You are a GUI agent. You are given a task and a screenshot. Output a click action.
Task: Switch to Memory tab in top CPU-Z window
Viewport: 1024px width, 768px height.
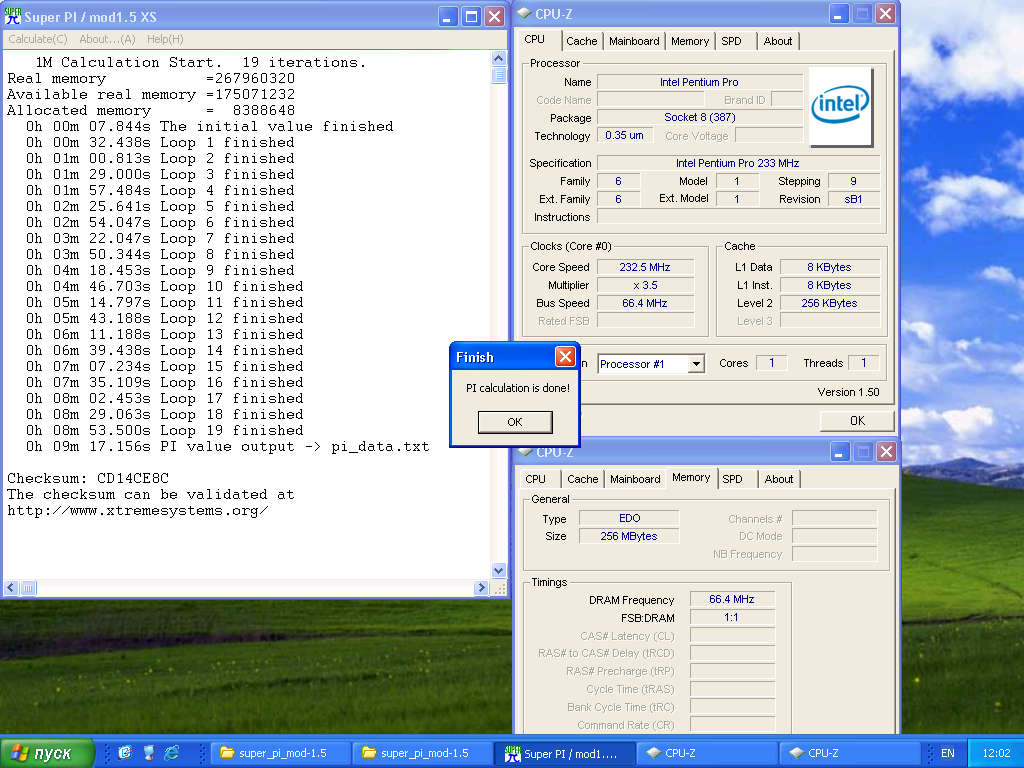click(x=690, y=41)
